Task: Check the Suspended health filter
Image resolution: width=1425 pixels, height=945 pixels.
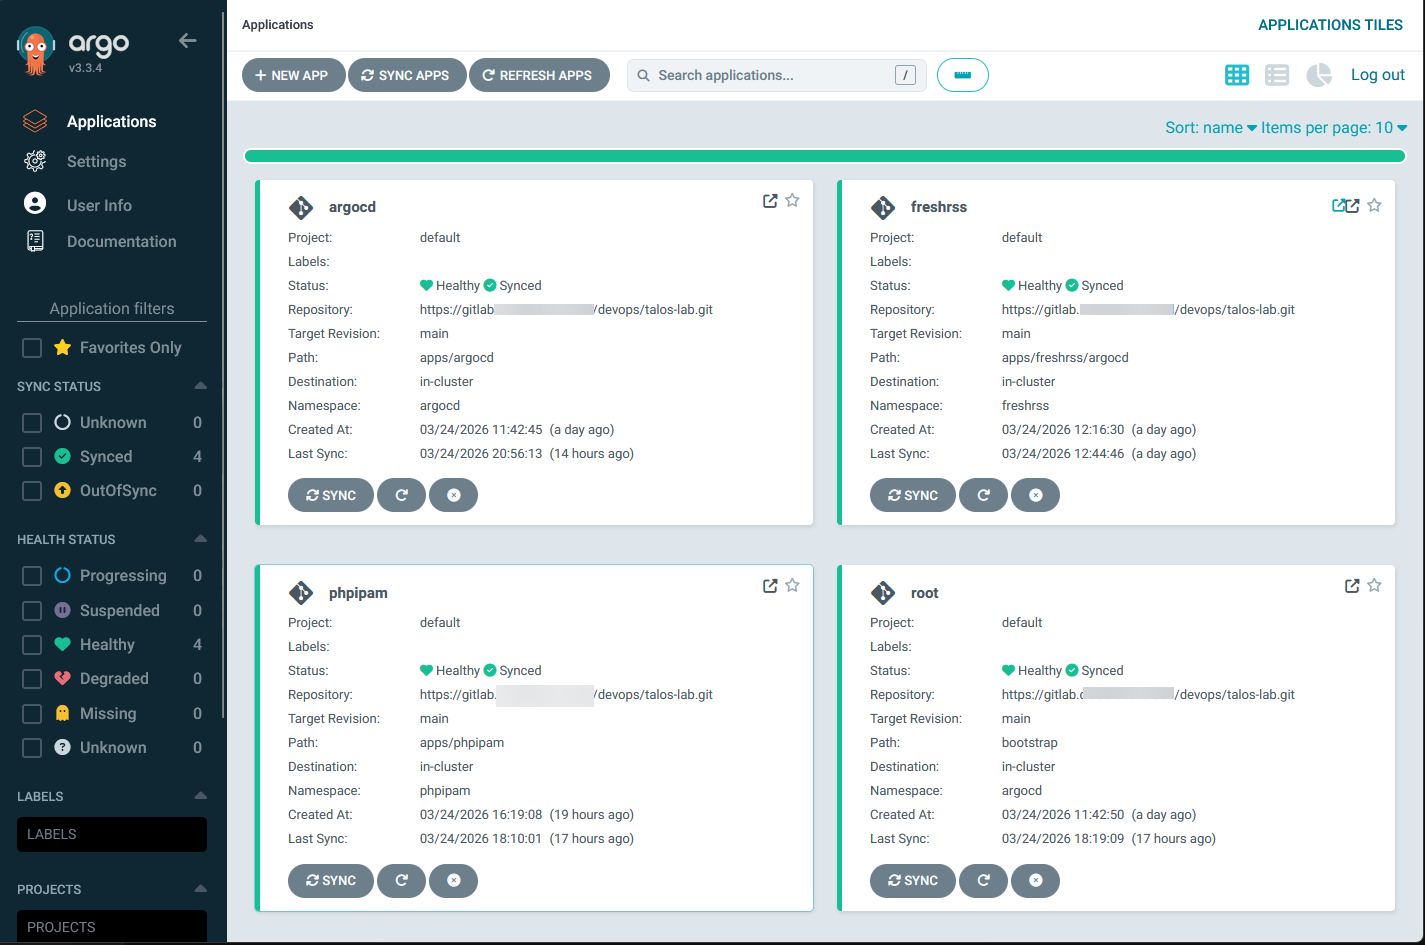Action: (x=32, y=611)
